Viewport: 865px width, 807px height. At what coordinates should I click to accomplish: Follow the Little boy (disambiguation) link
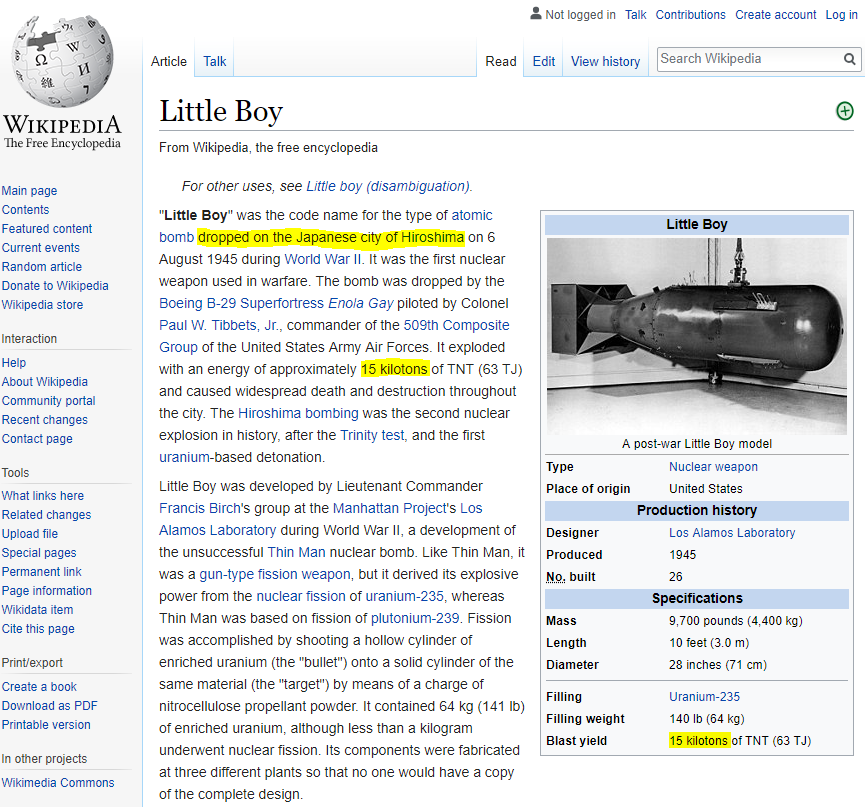tap(387, 186)
